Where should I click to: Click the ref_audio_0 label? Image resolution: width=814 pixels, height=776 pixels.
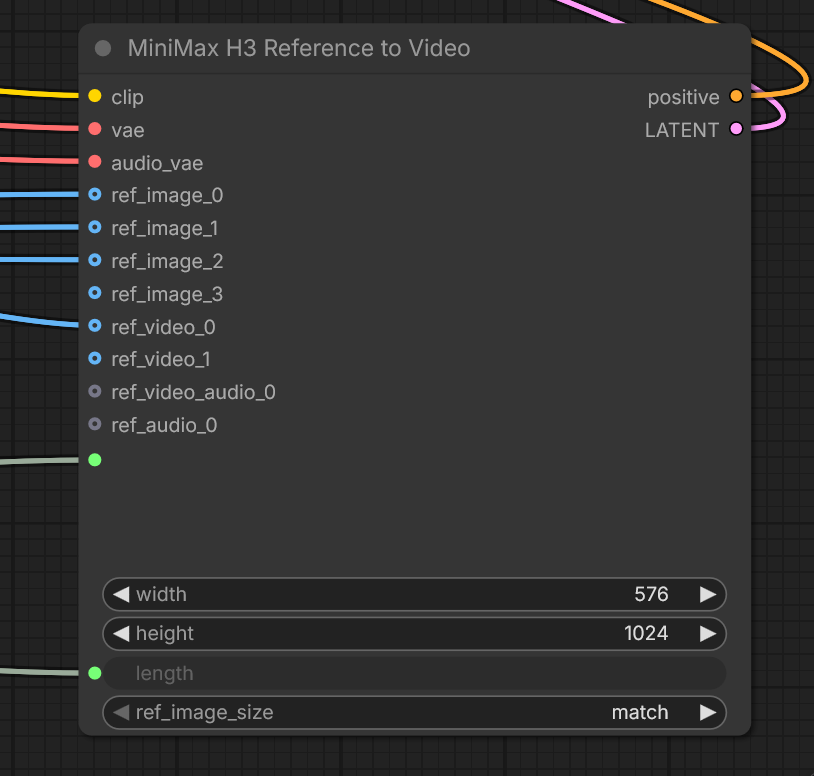click(x=164, y=426)
